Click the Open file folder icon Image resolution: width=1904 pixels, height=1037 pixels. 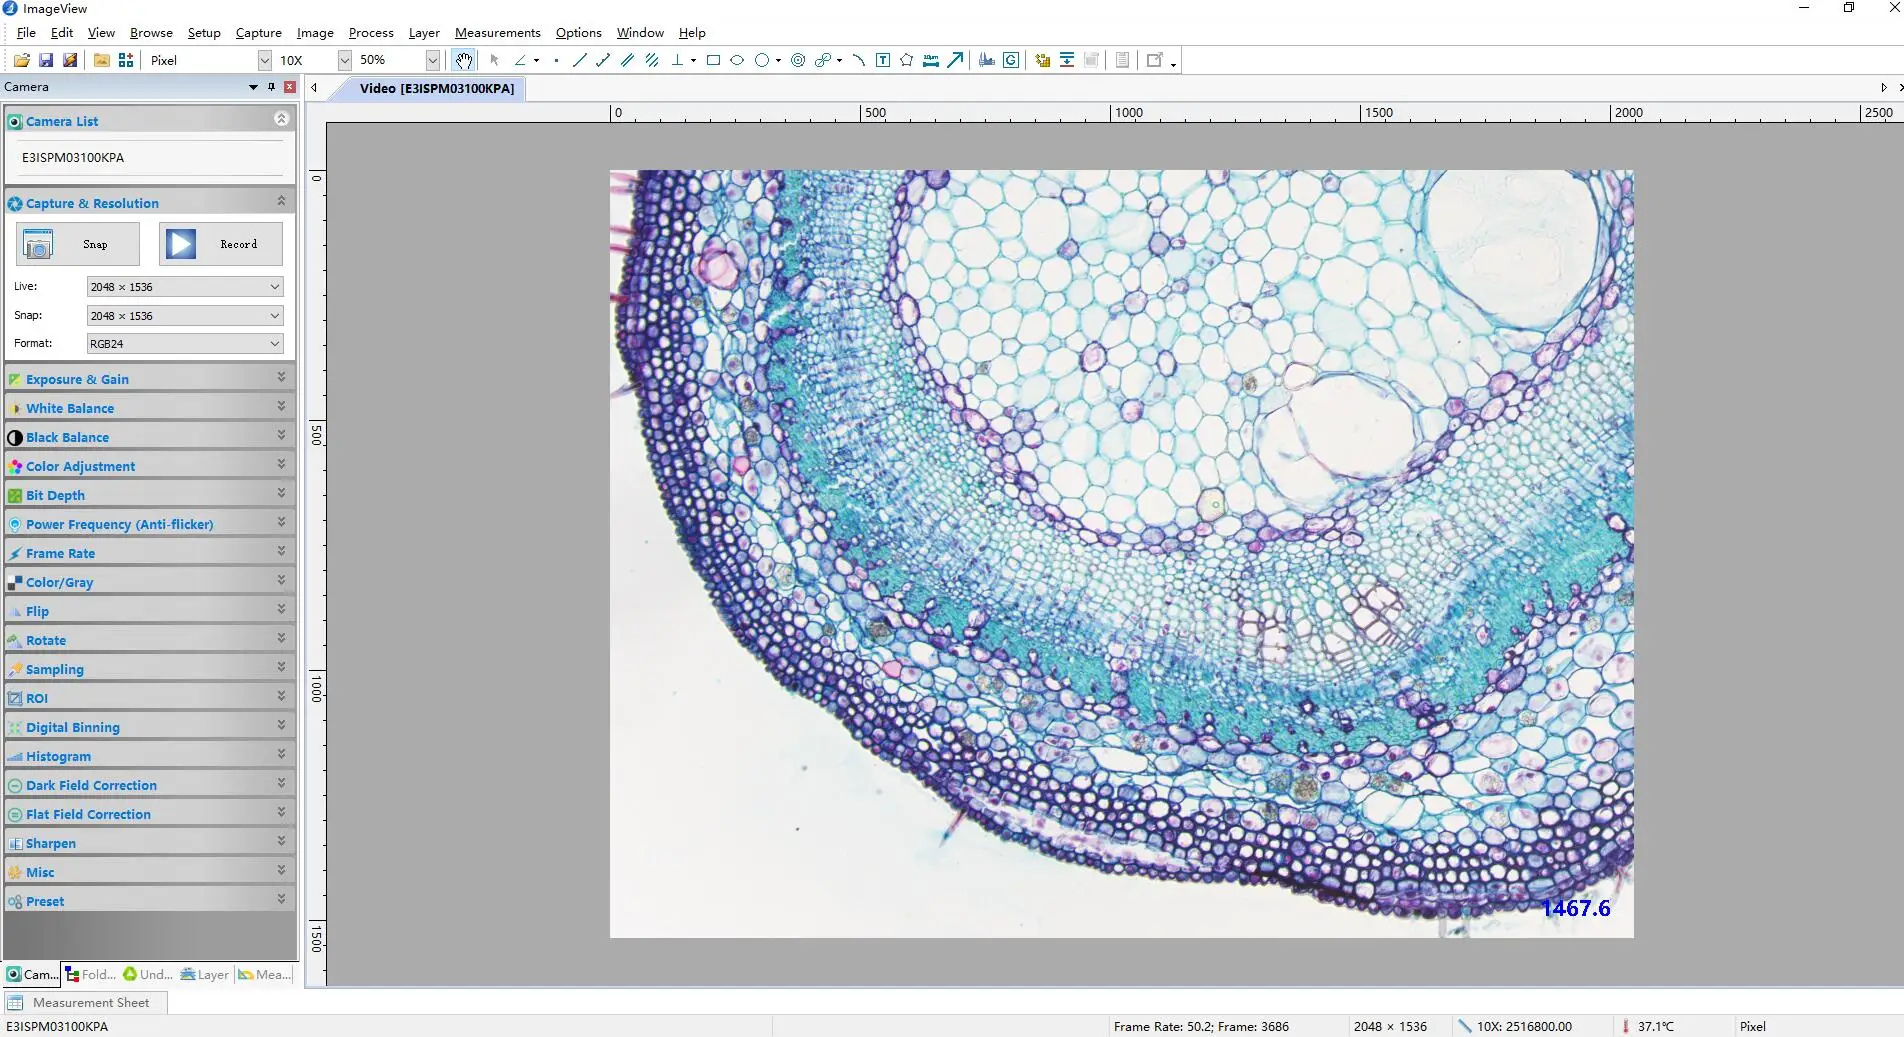[x=21, y=60]
